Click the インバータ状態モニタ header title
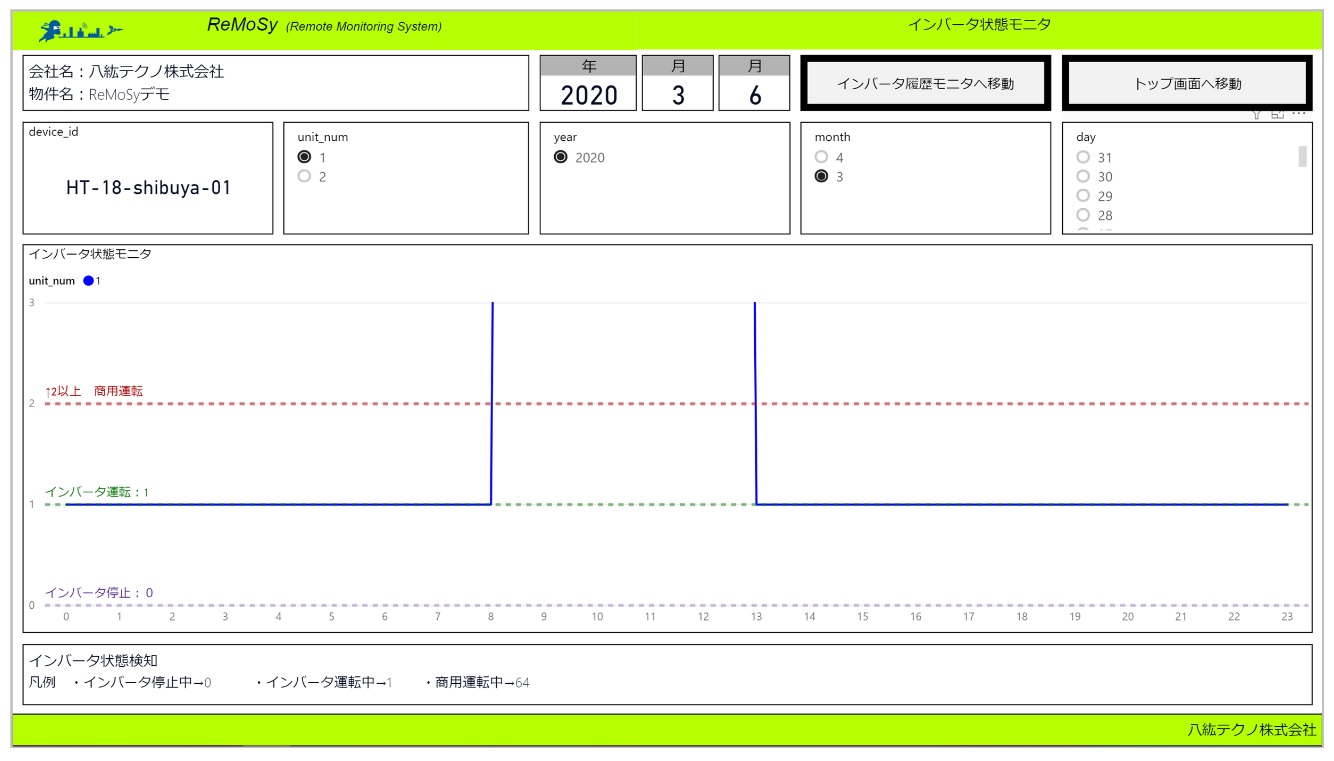This screenshot has width=1334, height=761. pyautogui.click(x=979, y=24)
